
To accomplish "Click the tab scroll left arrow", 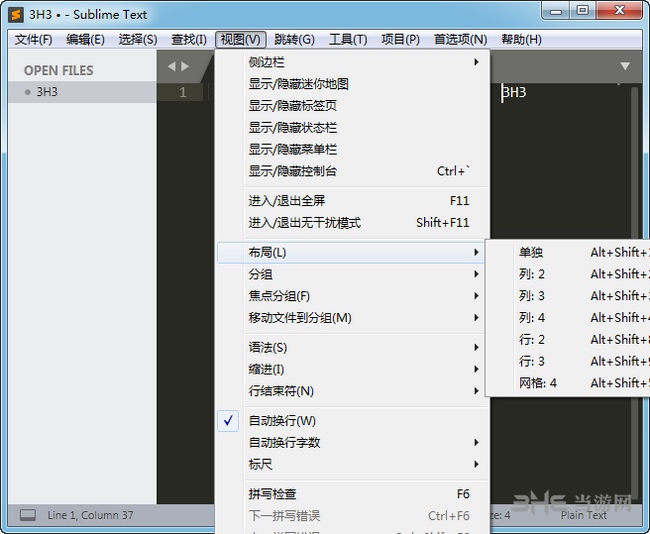I will [172, 66].
